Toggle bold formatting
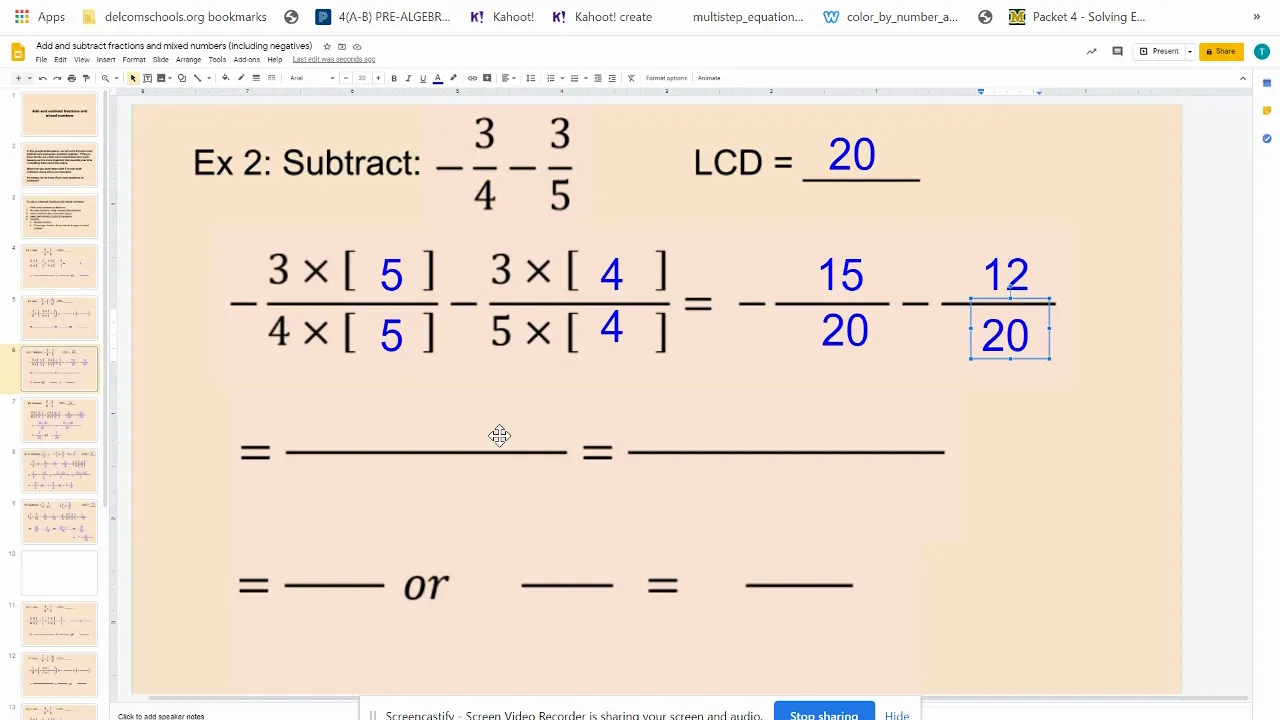Image resolution: width=1280 pixels, height=720 pixels. [x=394, y=78]
